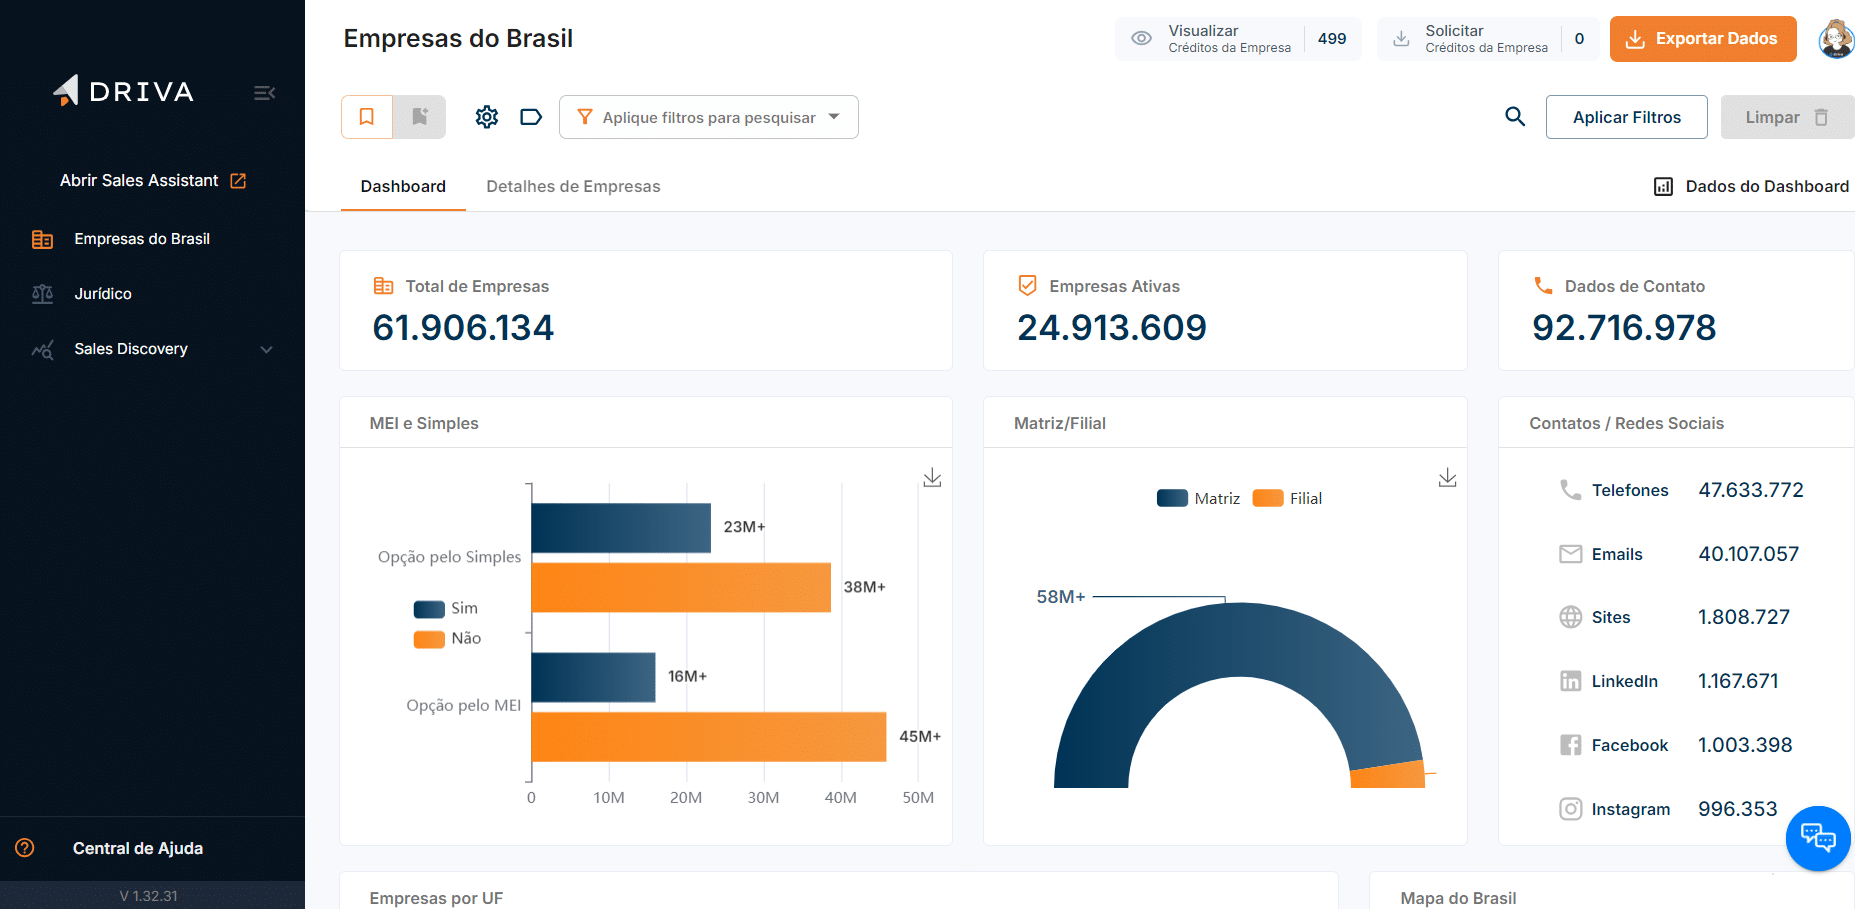Click the Visualizar eye icon
Viewport: 1855px width, 909px height.
(x=1141, y=38)
